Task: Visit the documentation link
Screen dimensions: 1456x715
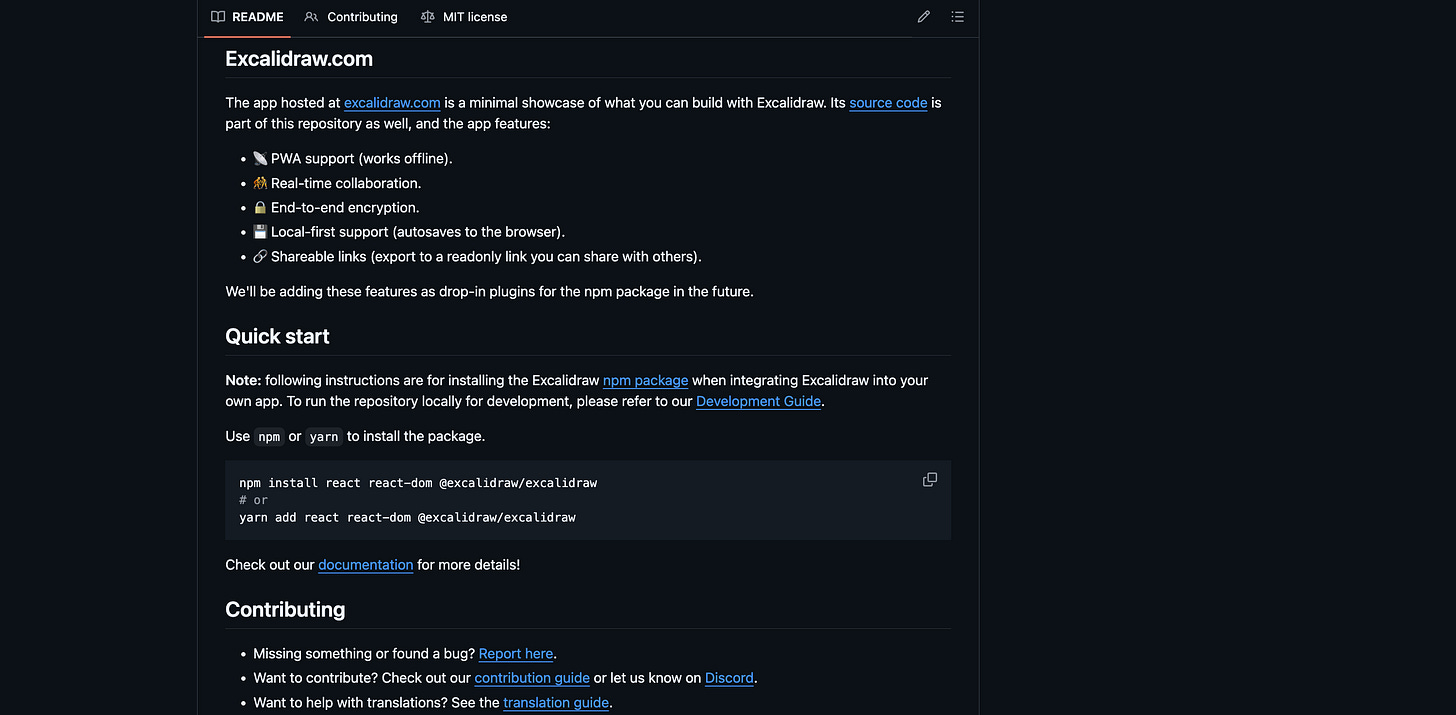Action: coord(365,564)
